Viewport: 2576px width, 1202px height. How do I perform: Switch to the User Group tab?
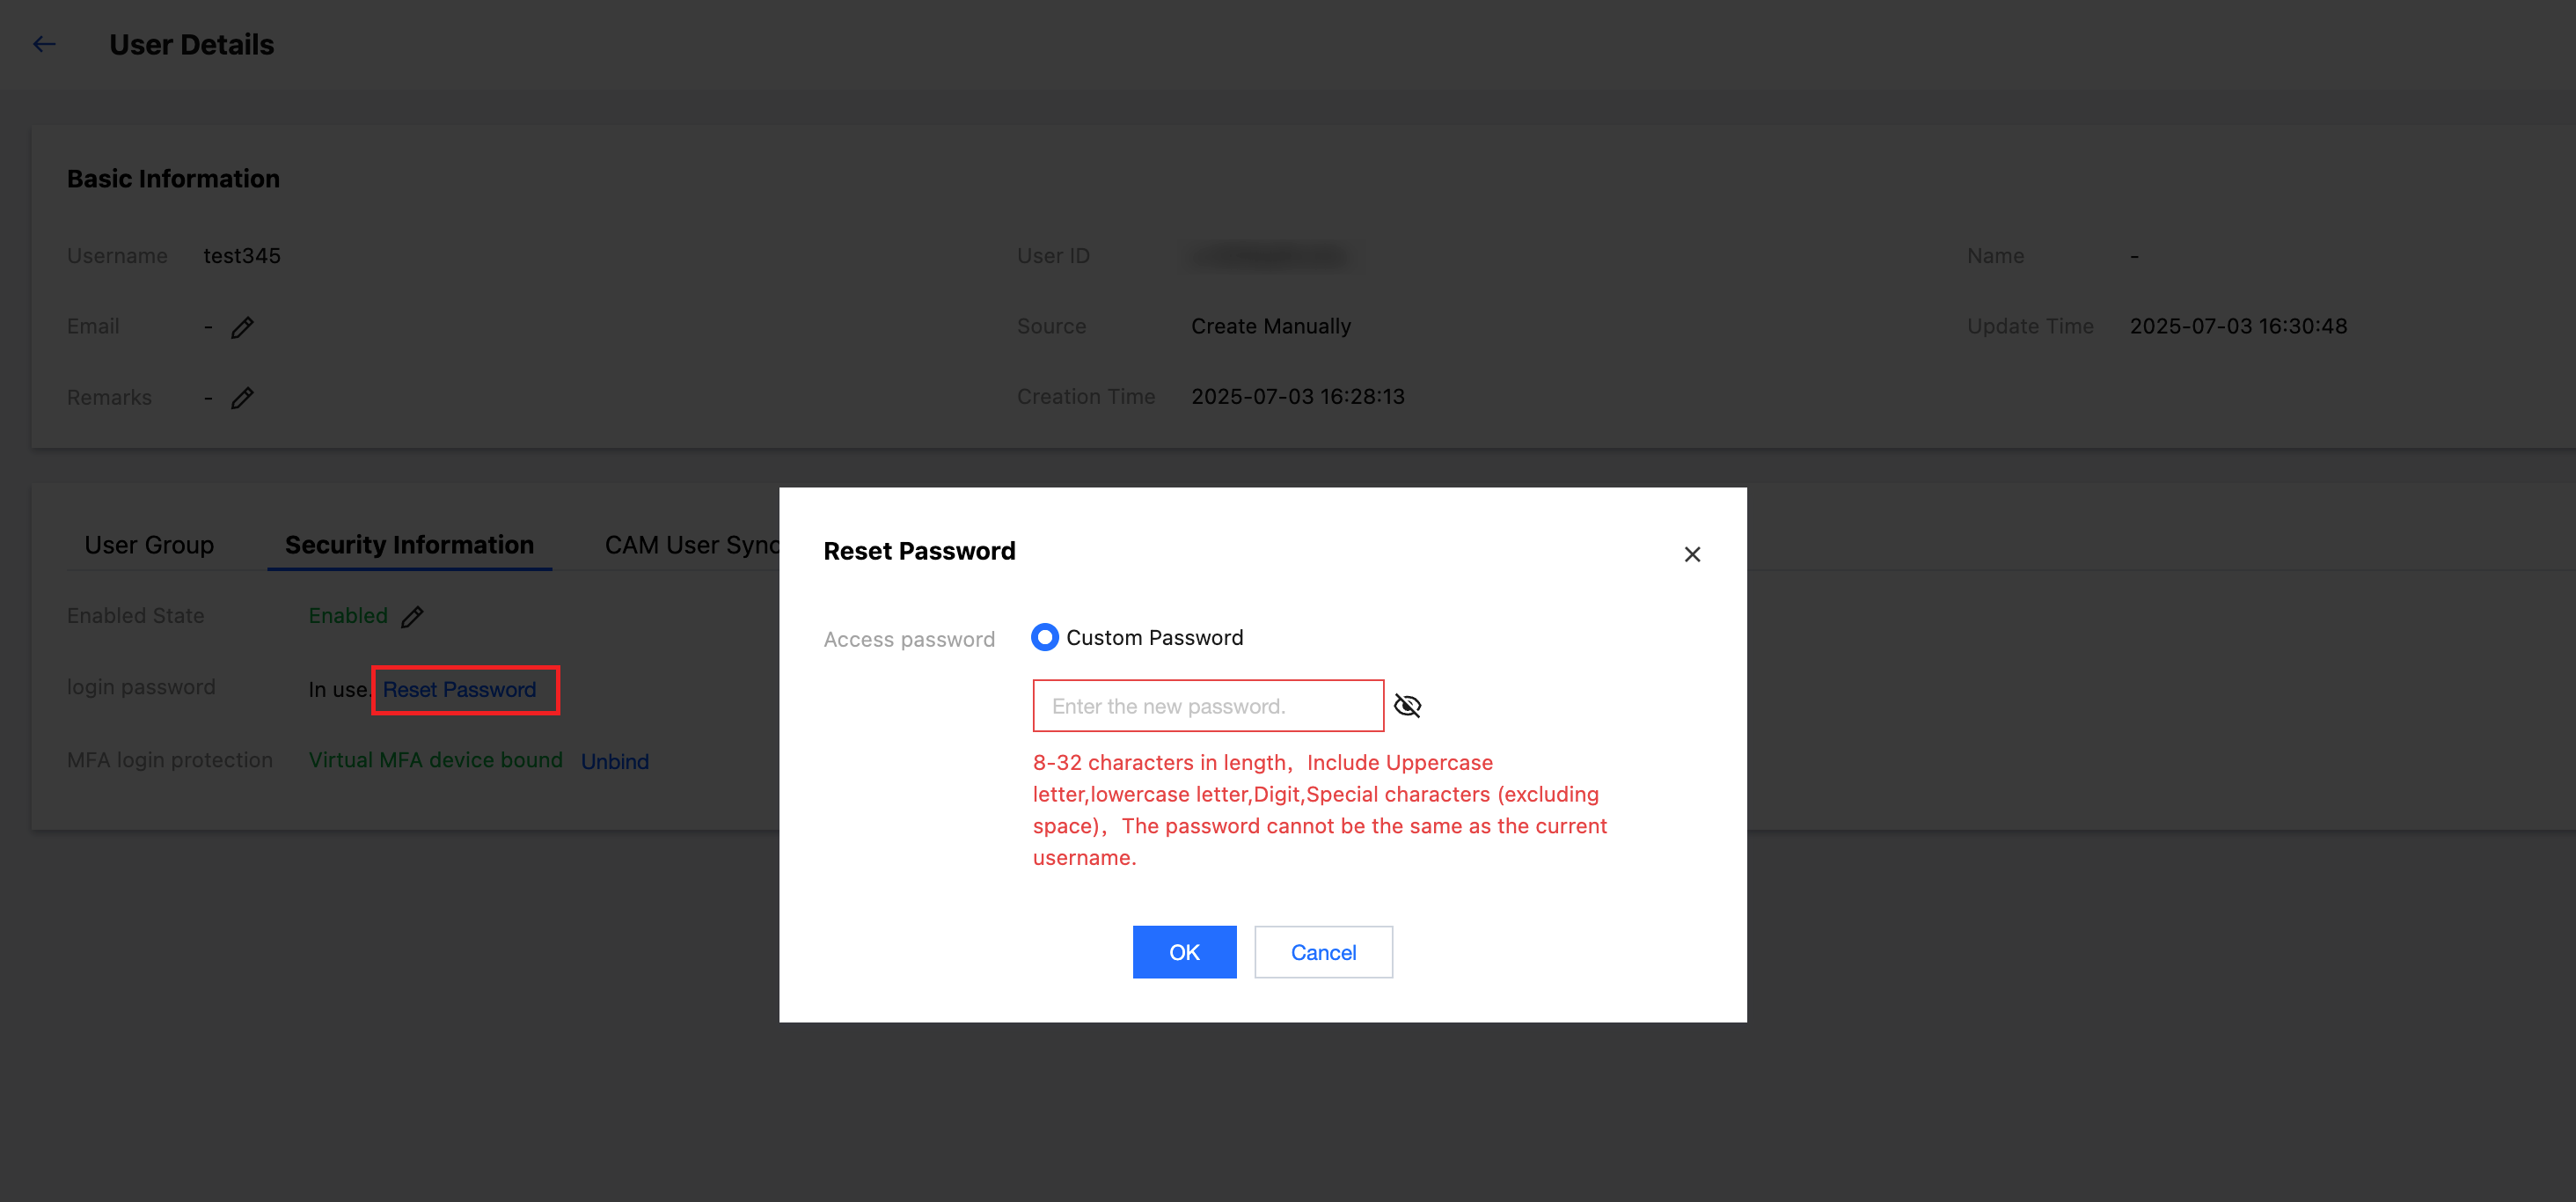pyautogui.click(x=149, y=545)
